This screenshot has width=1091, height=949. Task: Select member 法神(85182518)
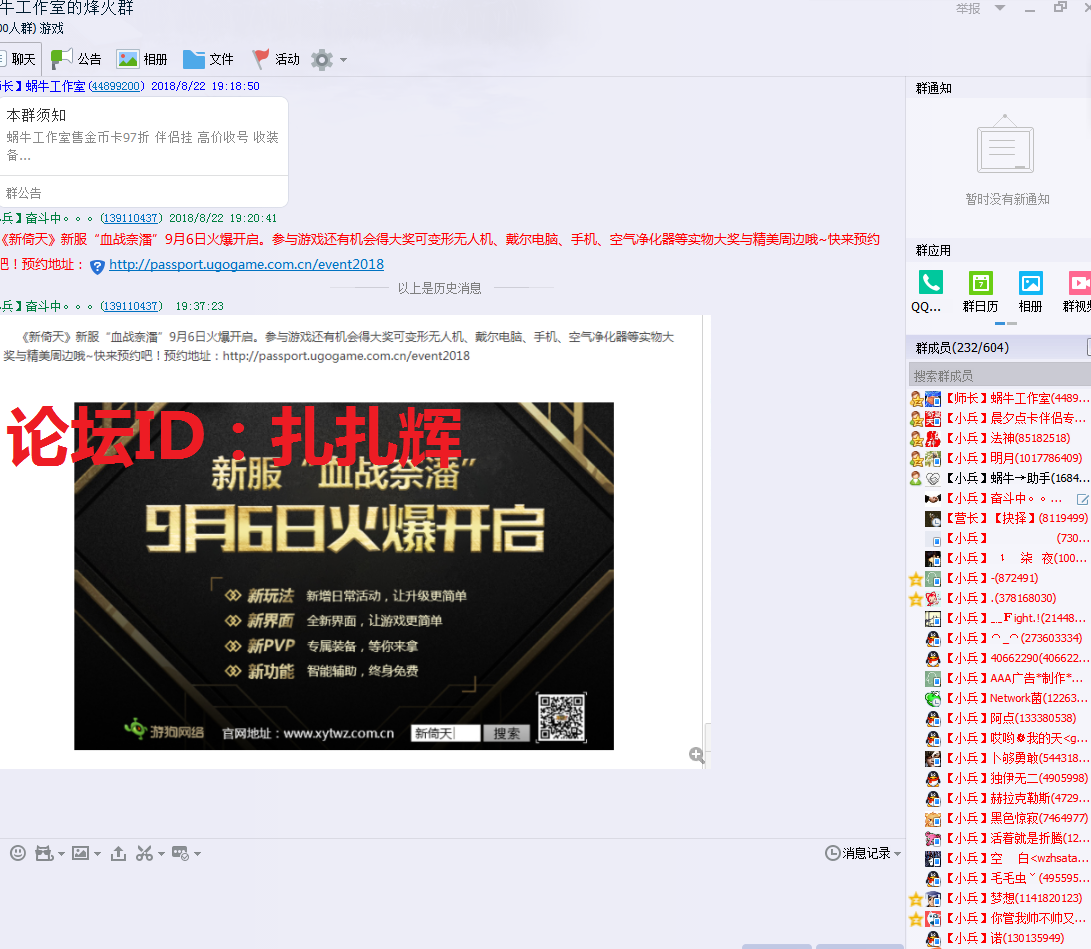tap(999, 438)
